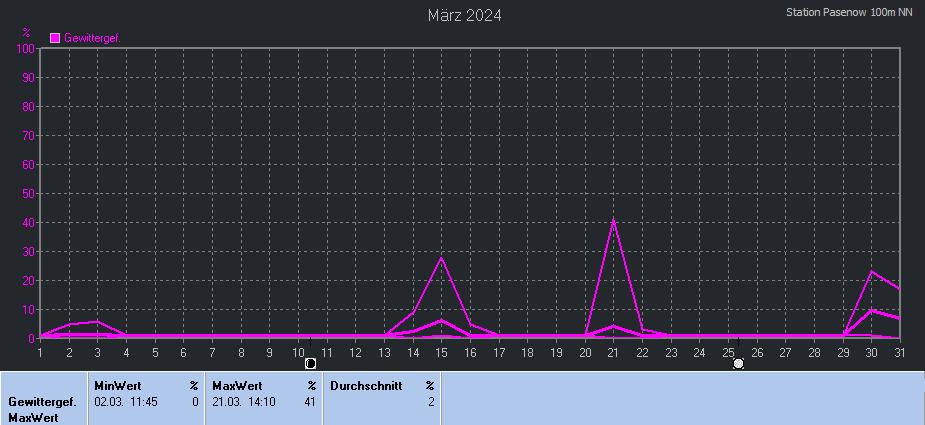Click the x-axis label for day 18
Image resolution: width=925 pixels, height=425 pixels.
(x=527, y=353)
